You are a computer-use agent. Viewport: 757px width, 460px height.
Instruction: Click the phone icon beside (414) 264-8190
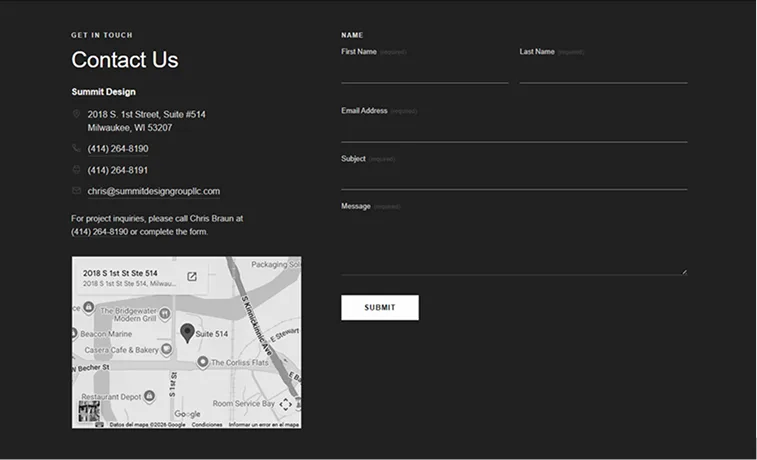click(76, 148)
